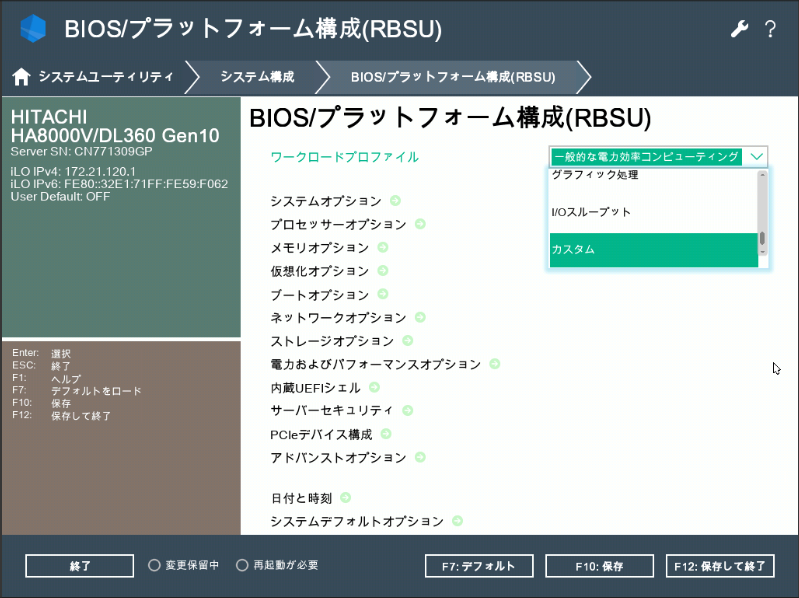Click arrow icon beside PCIeデバイス構成
799x598 pixels.
(x=386, y=434)
